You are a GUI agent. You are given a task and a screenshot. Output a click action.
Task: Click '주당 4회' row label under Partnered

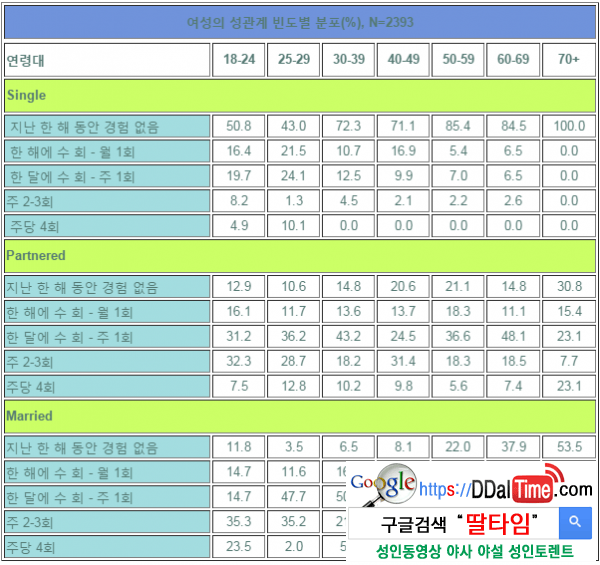[107, 386]
